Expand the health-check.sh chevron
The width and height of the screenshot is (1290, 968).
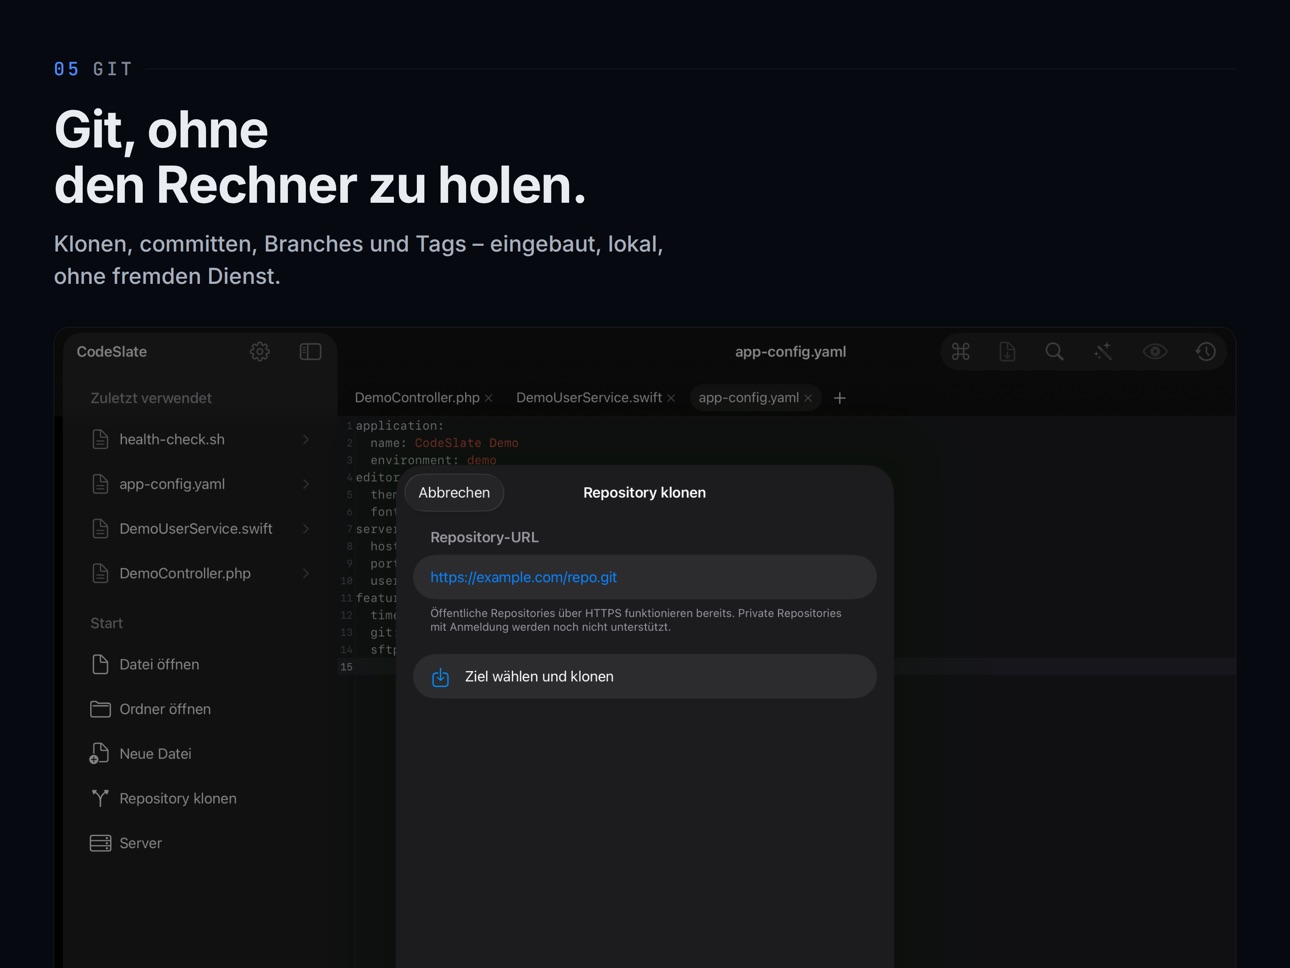pos(306,440)
